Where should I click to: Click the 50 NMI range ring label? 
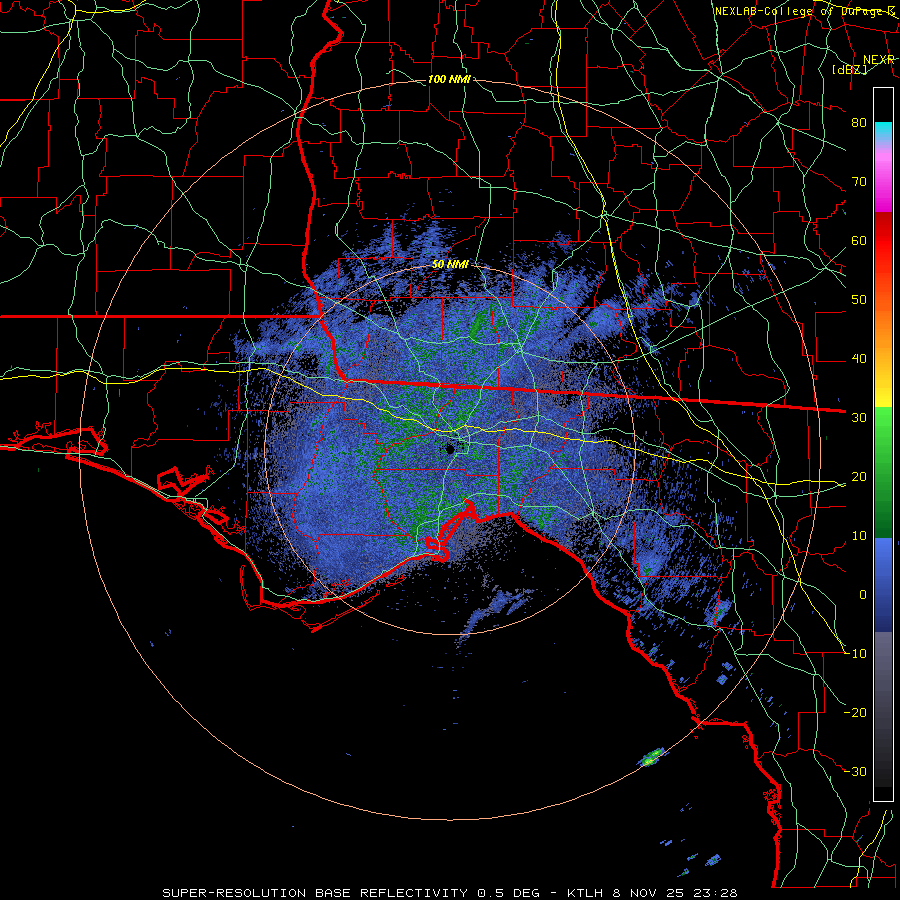pos(450,264)
